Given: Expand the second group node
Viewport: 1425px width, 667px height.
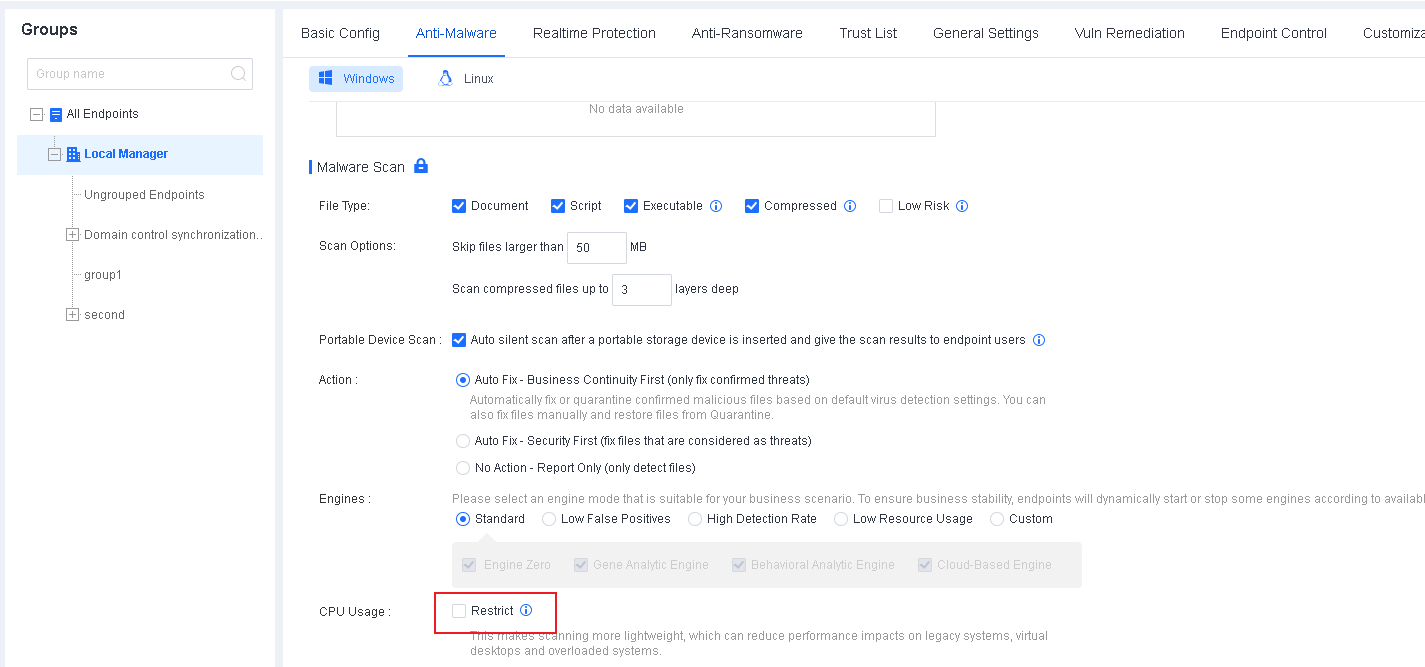Looking at the screenshot, I should (72, 315).
